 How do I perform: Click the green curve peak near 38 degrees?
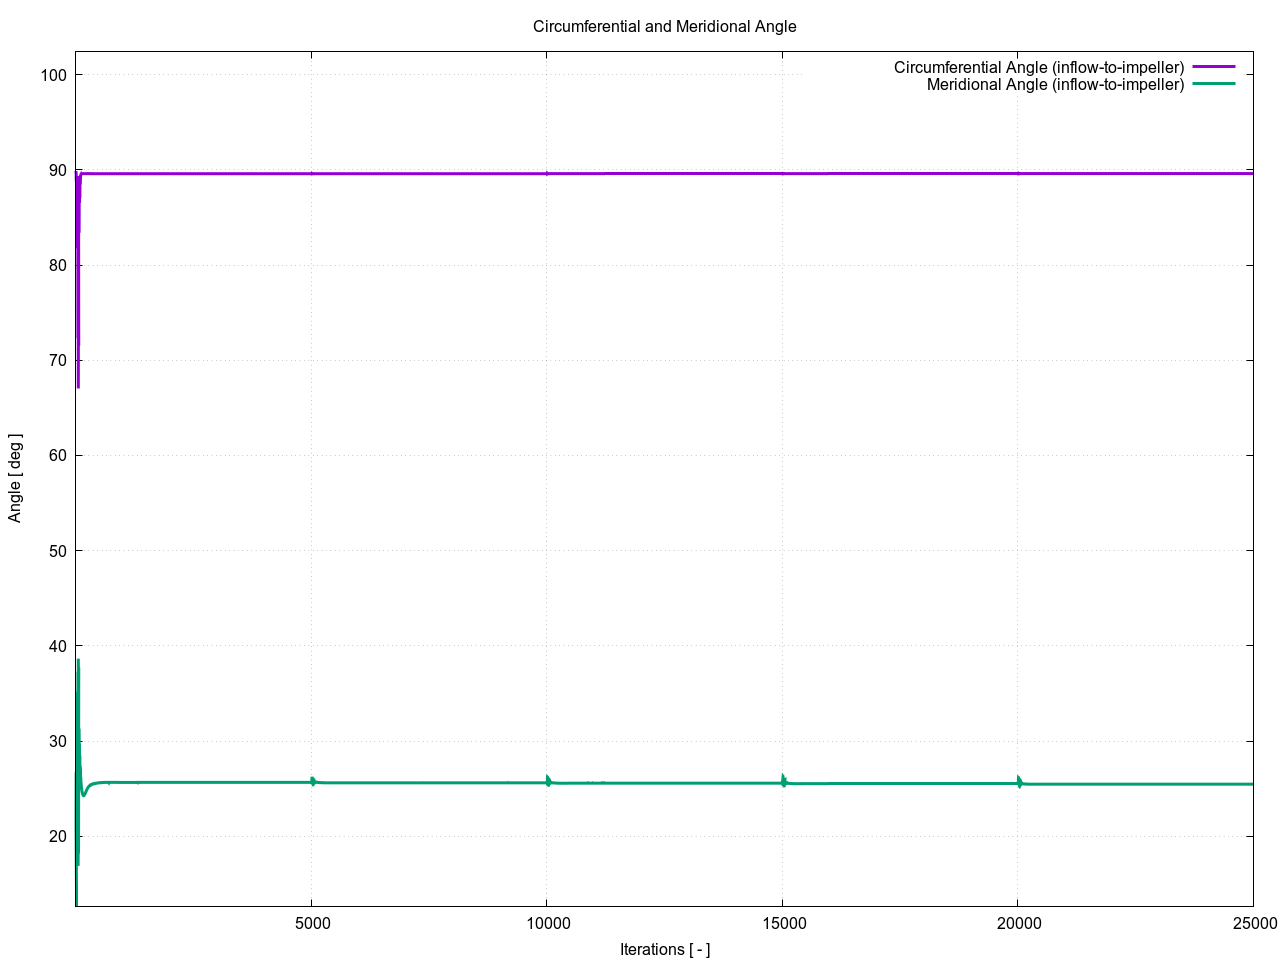pyautogui.click(x=78, y=662)
